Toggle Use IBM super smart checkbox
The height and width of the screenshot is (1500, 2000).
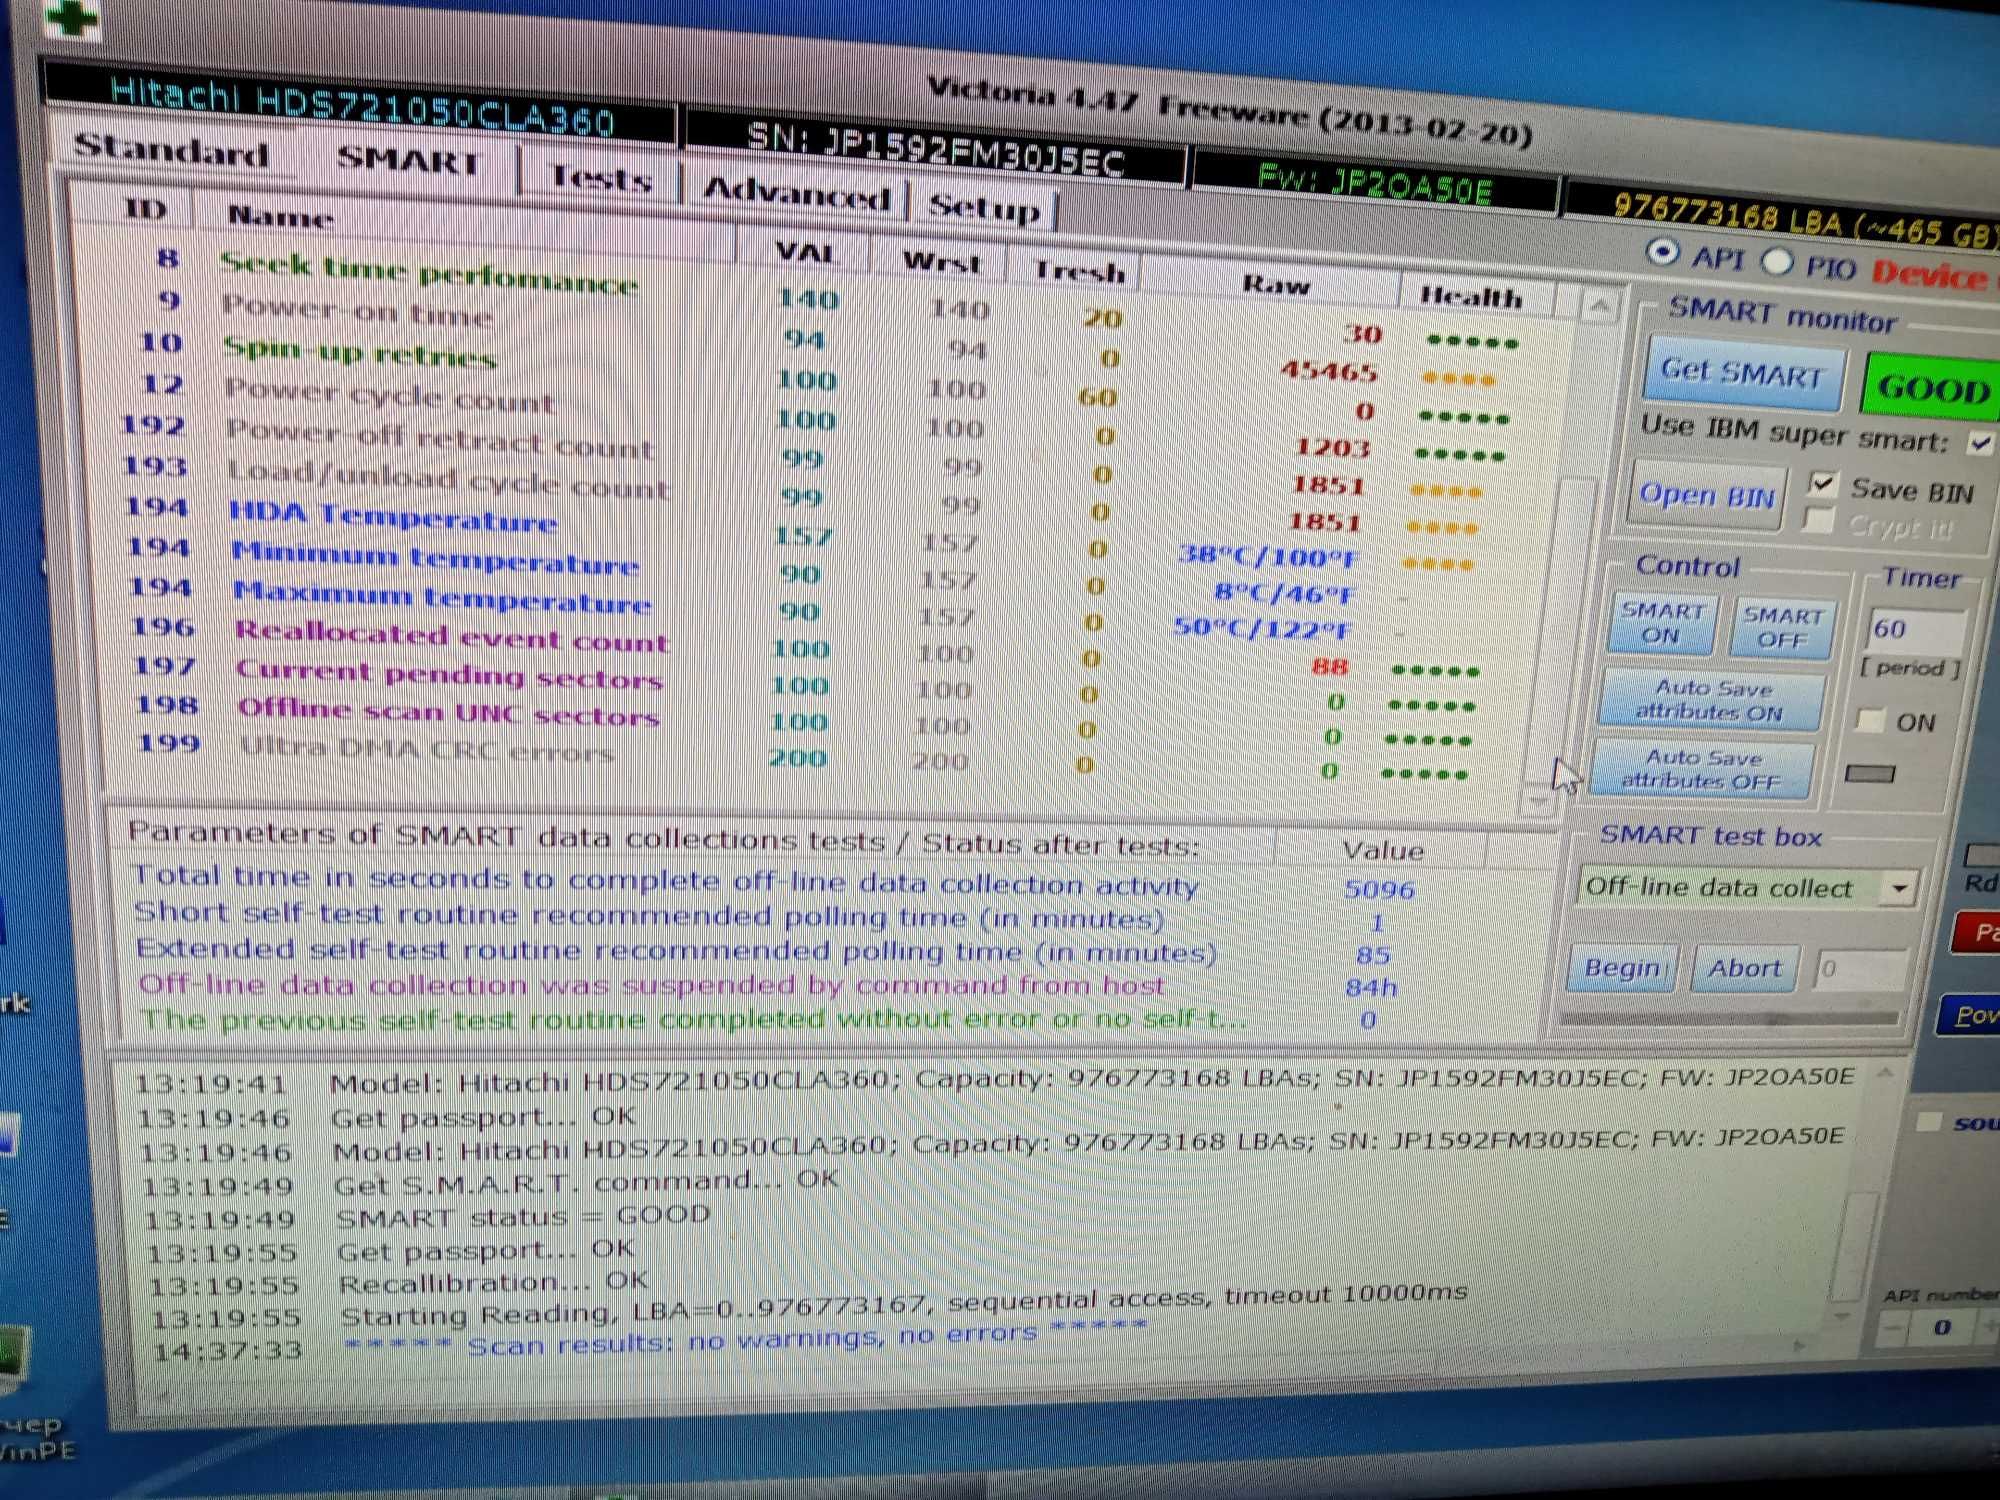pos(1980,443)
